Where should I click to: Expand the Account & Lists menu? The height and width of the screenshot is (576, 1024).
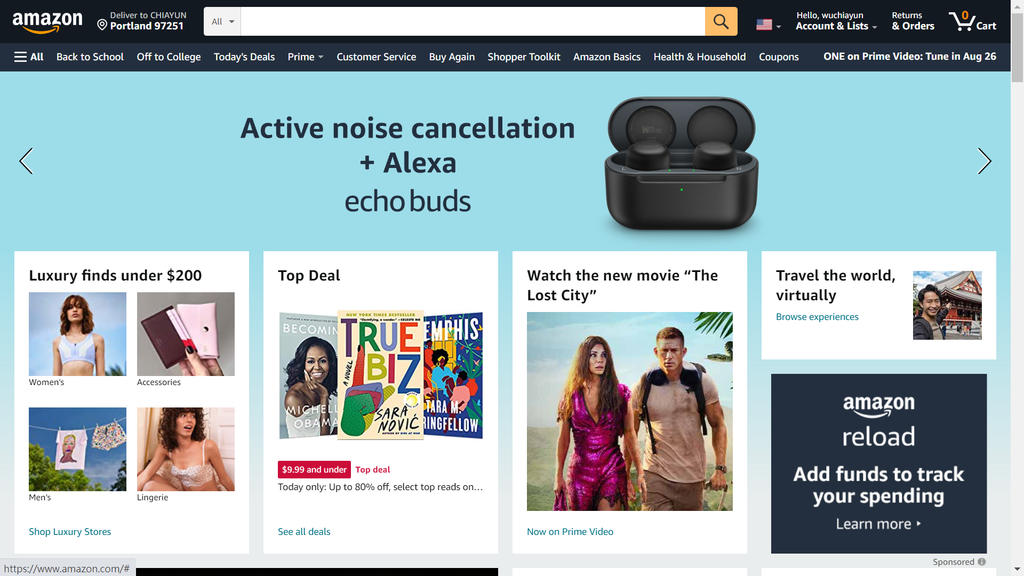click(836, 21)
